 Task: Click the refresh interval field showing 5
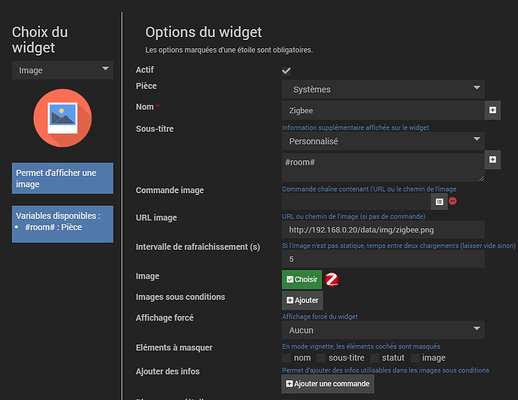383,259
